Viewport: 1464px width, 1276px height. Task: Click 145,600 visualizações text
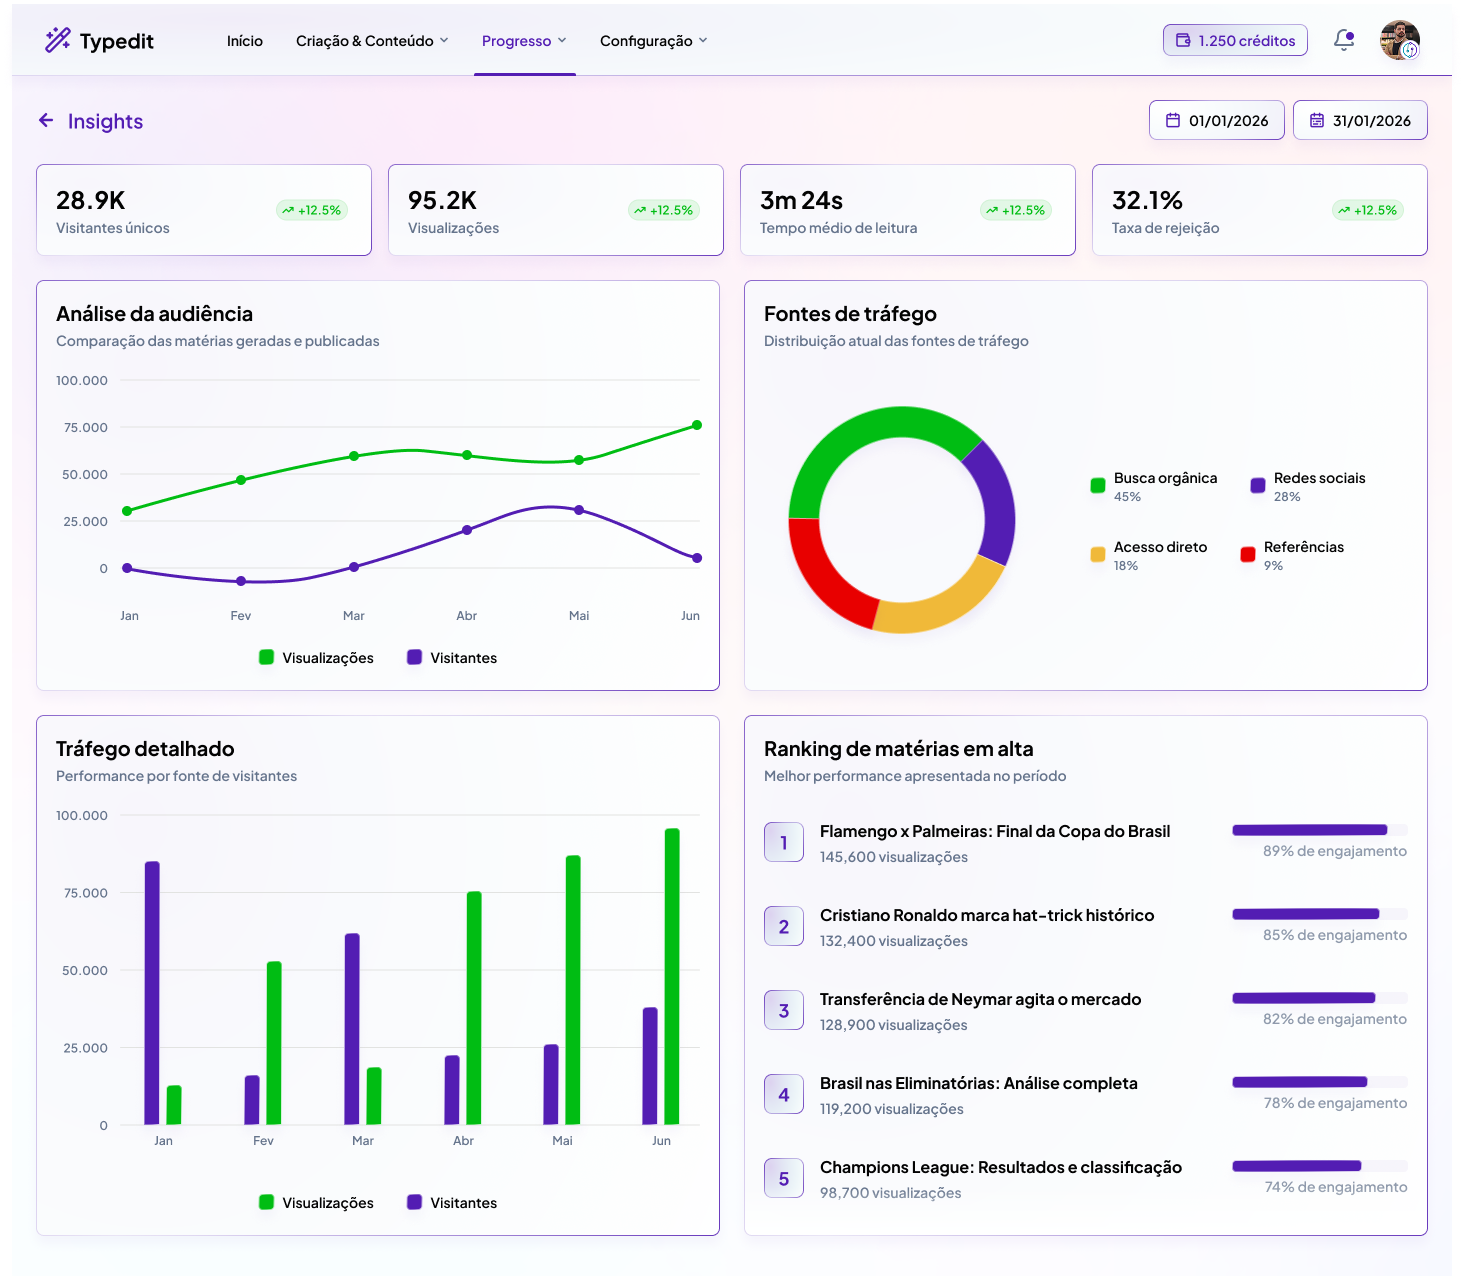coord(894,857)
